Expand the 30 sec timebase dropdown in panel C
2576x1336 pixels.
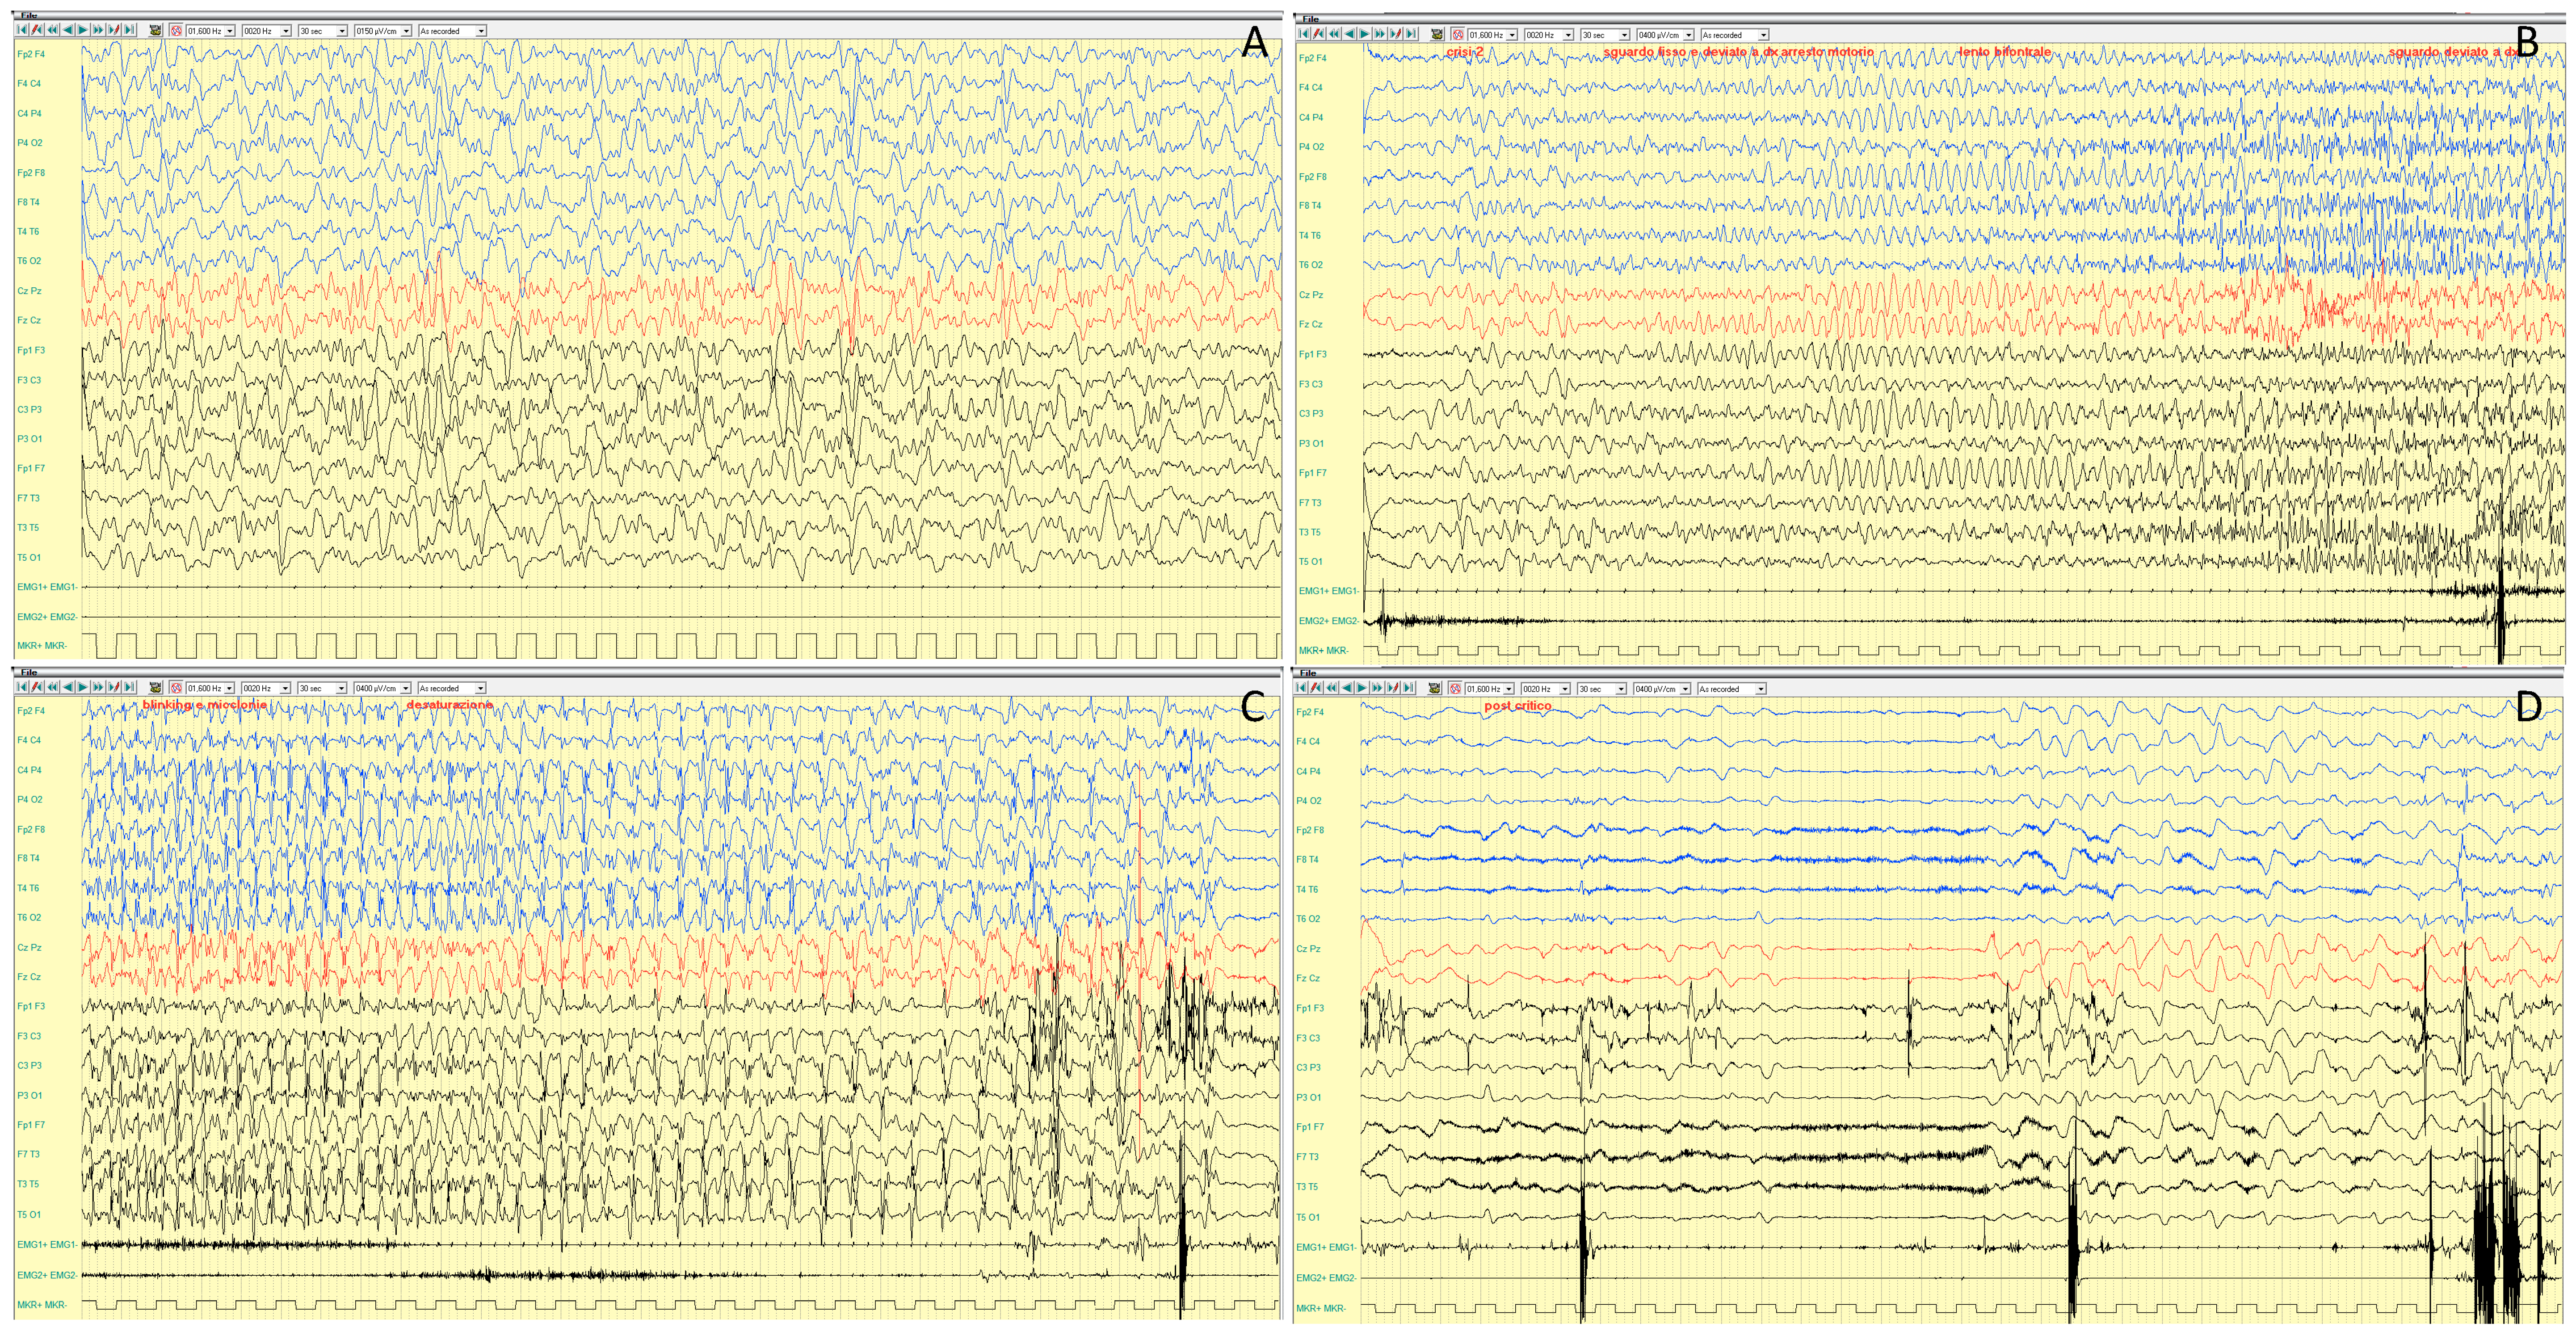coord(342,688)
